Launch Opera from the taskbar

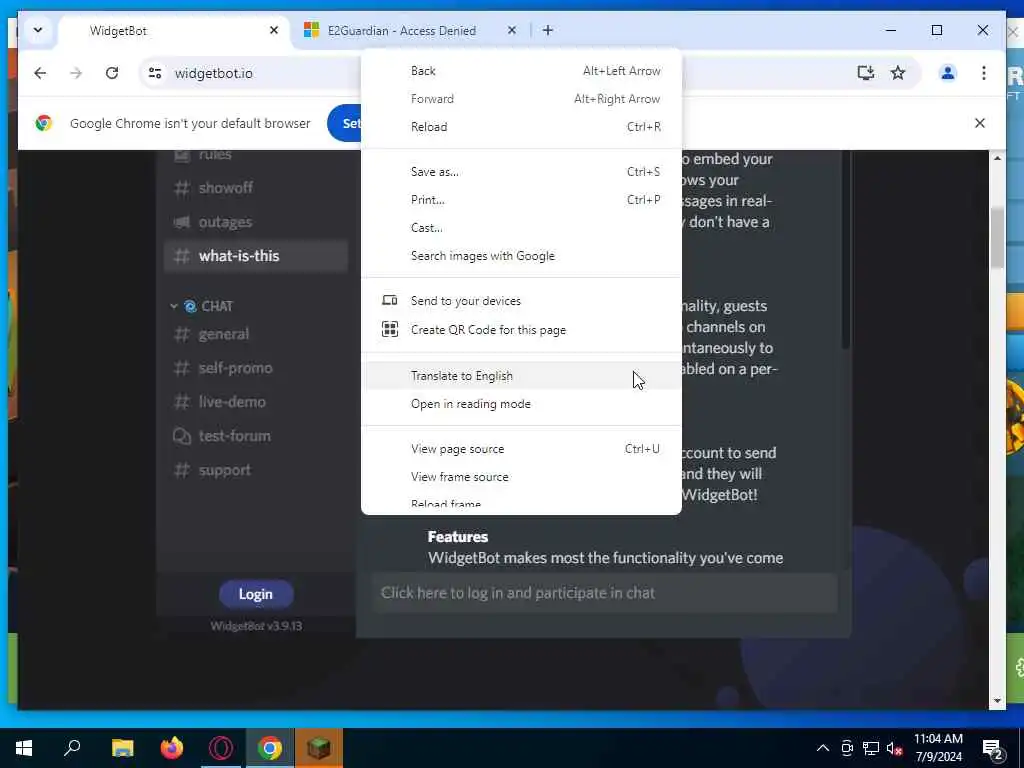click(221, 748)
